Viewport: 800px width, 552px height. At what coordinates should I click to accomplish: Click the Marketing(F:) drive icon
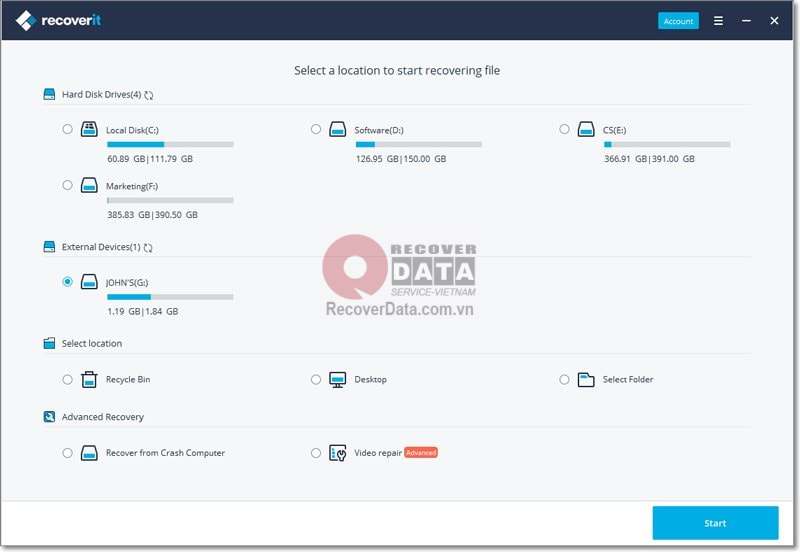click(x=89, y=185)
